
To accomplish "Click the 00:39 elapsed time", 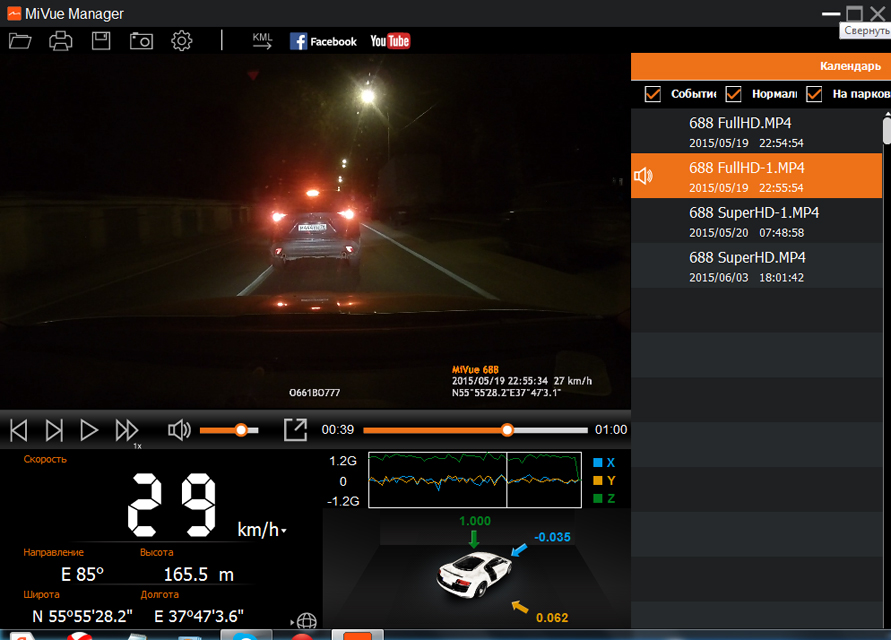I will pyautogui.click(x=338, y=430).
